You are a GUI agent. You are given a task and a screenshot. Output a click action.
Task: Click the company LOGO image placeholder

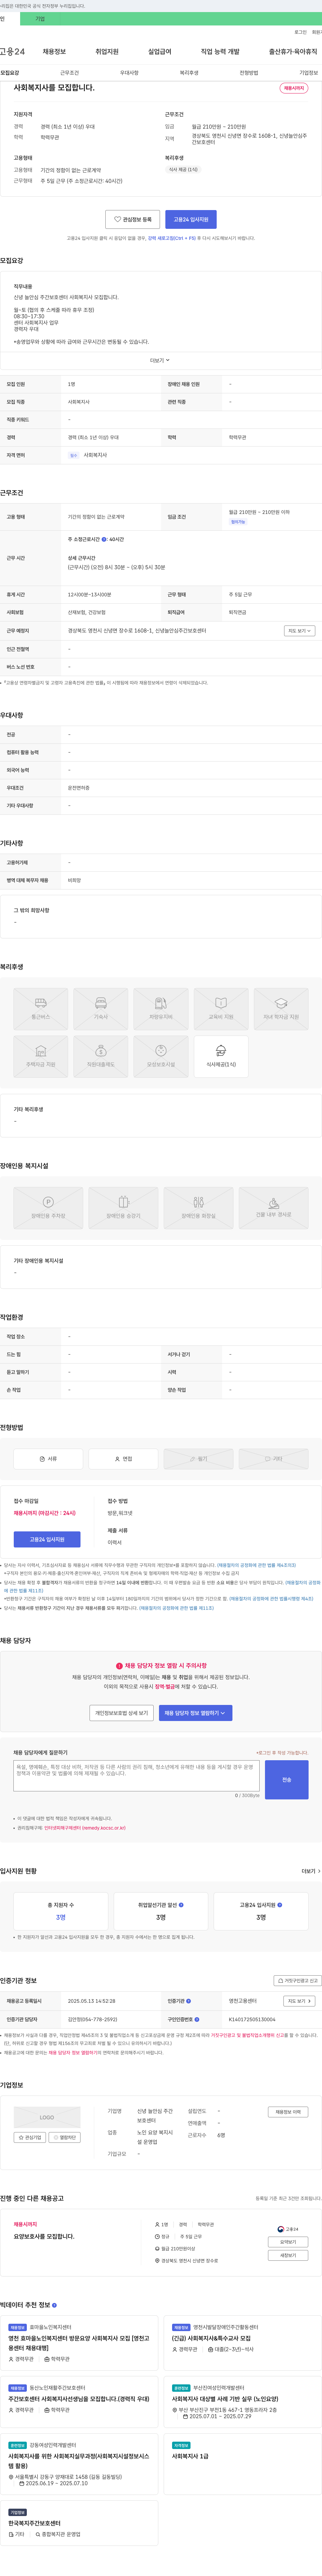47,2117
